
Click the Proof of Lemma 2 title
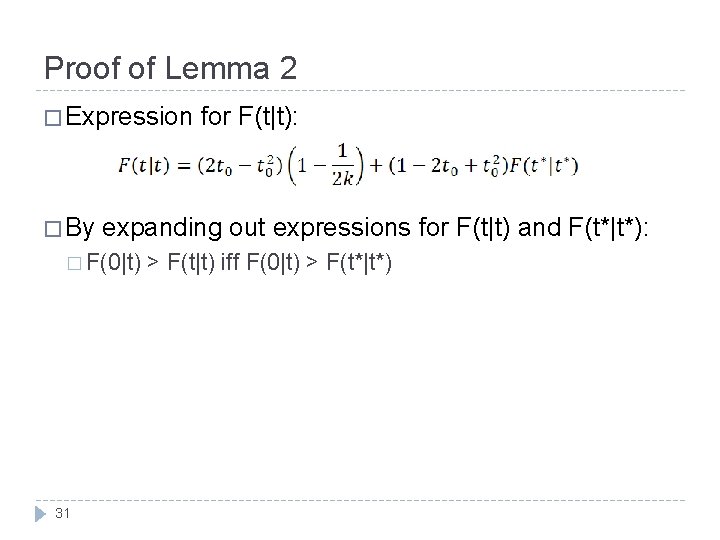[x=170, y=68]
